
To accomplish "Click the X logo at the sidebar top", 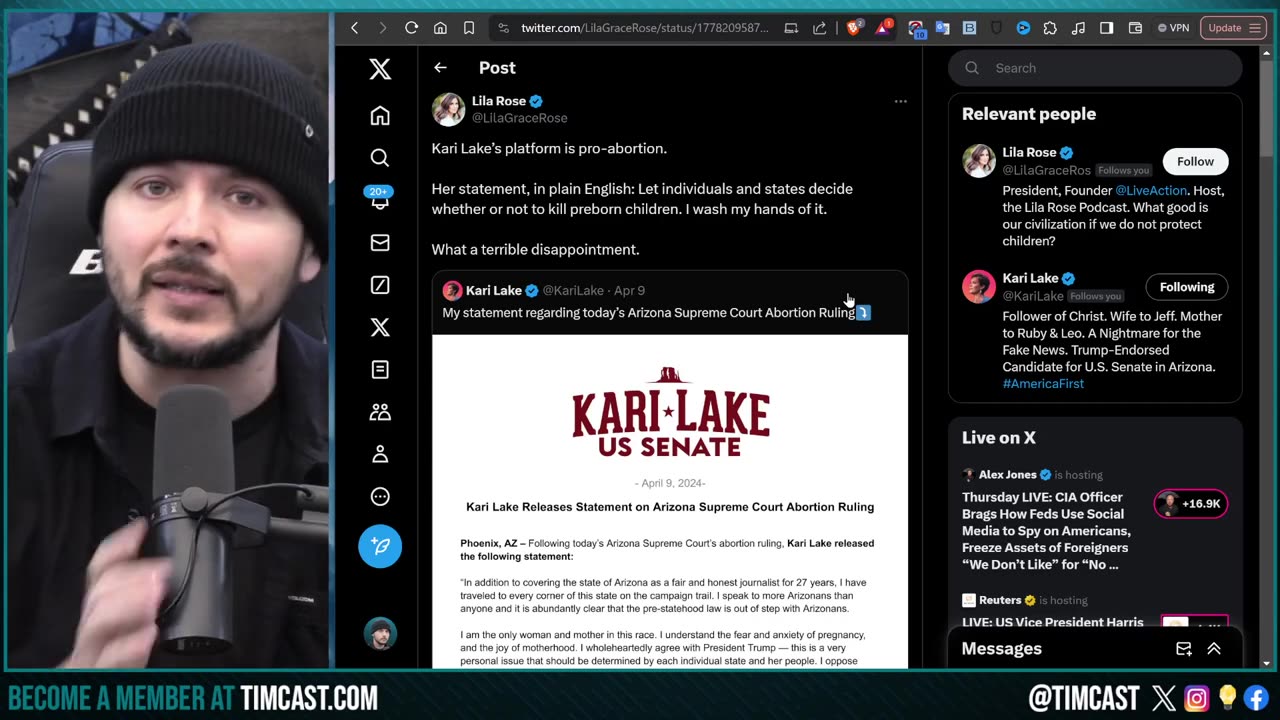I will (380, 69).
